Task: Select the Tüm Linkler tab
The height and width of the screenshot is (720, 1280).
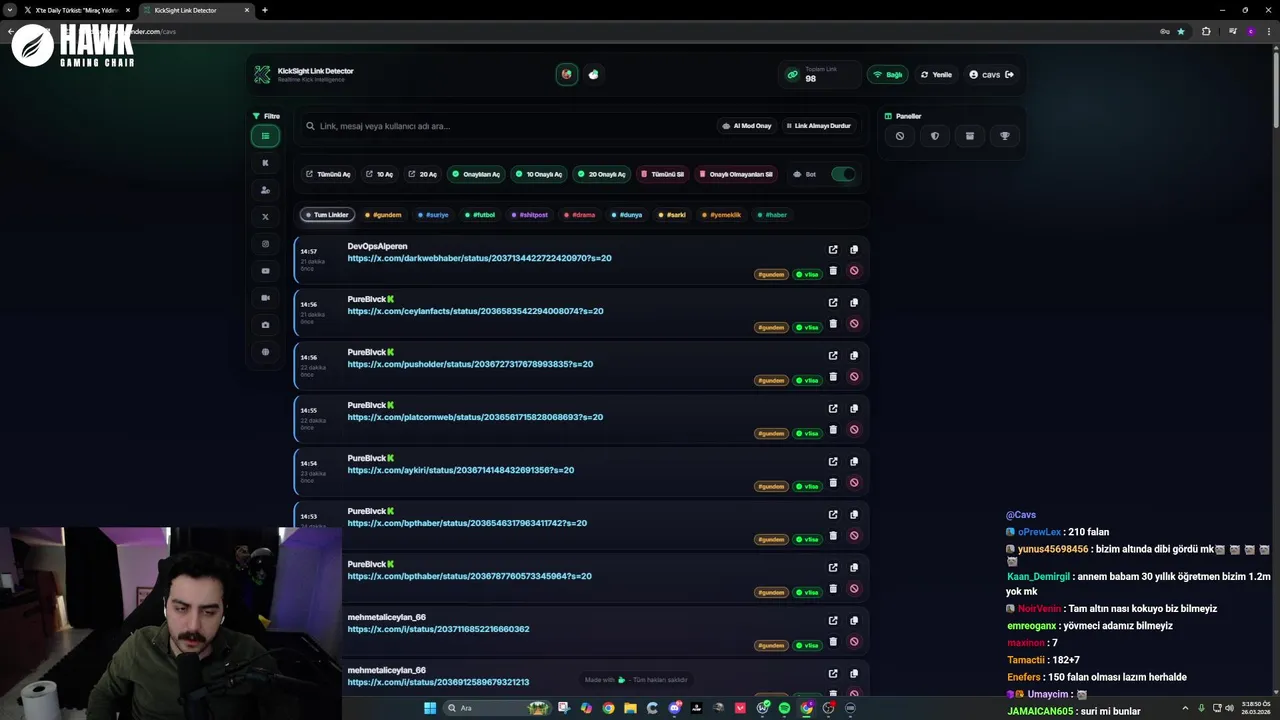Action: click(327, 215)
